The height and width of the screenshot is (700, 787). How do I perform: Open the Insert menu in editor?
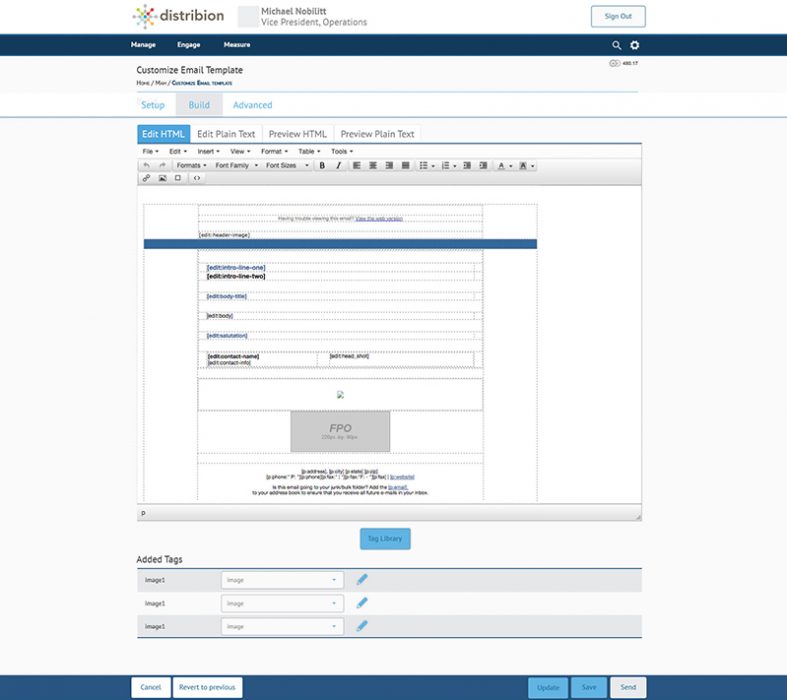pos(208,151)
